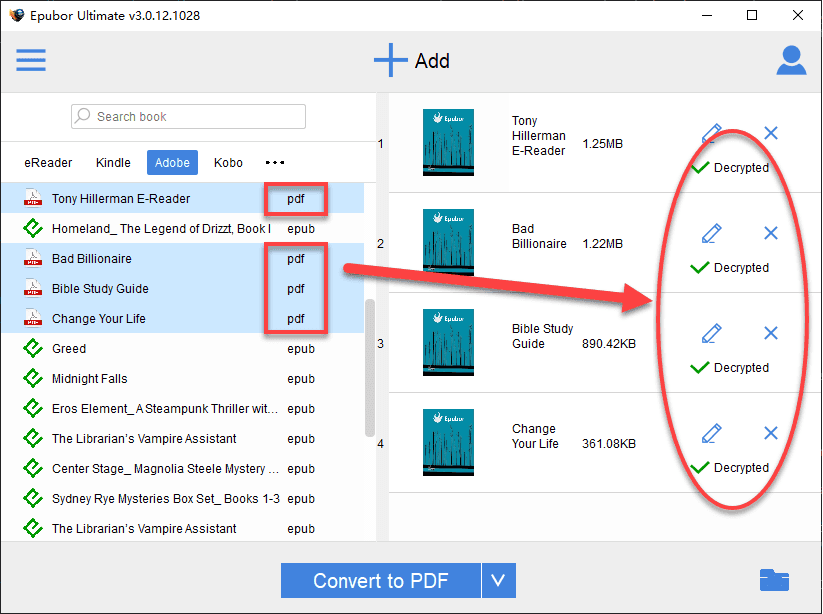Viewport: 823px width, 614px height.
Task: Select "Center Stage_ Magnolia Steele Mystery" row
Action: click(183, 469)
